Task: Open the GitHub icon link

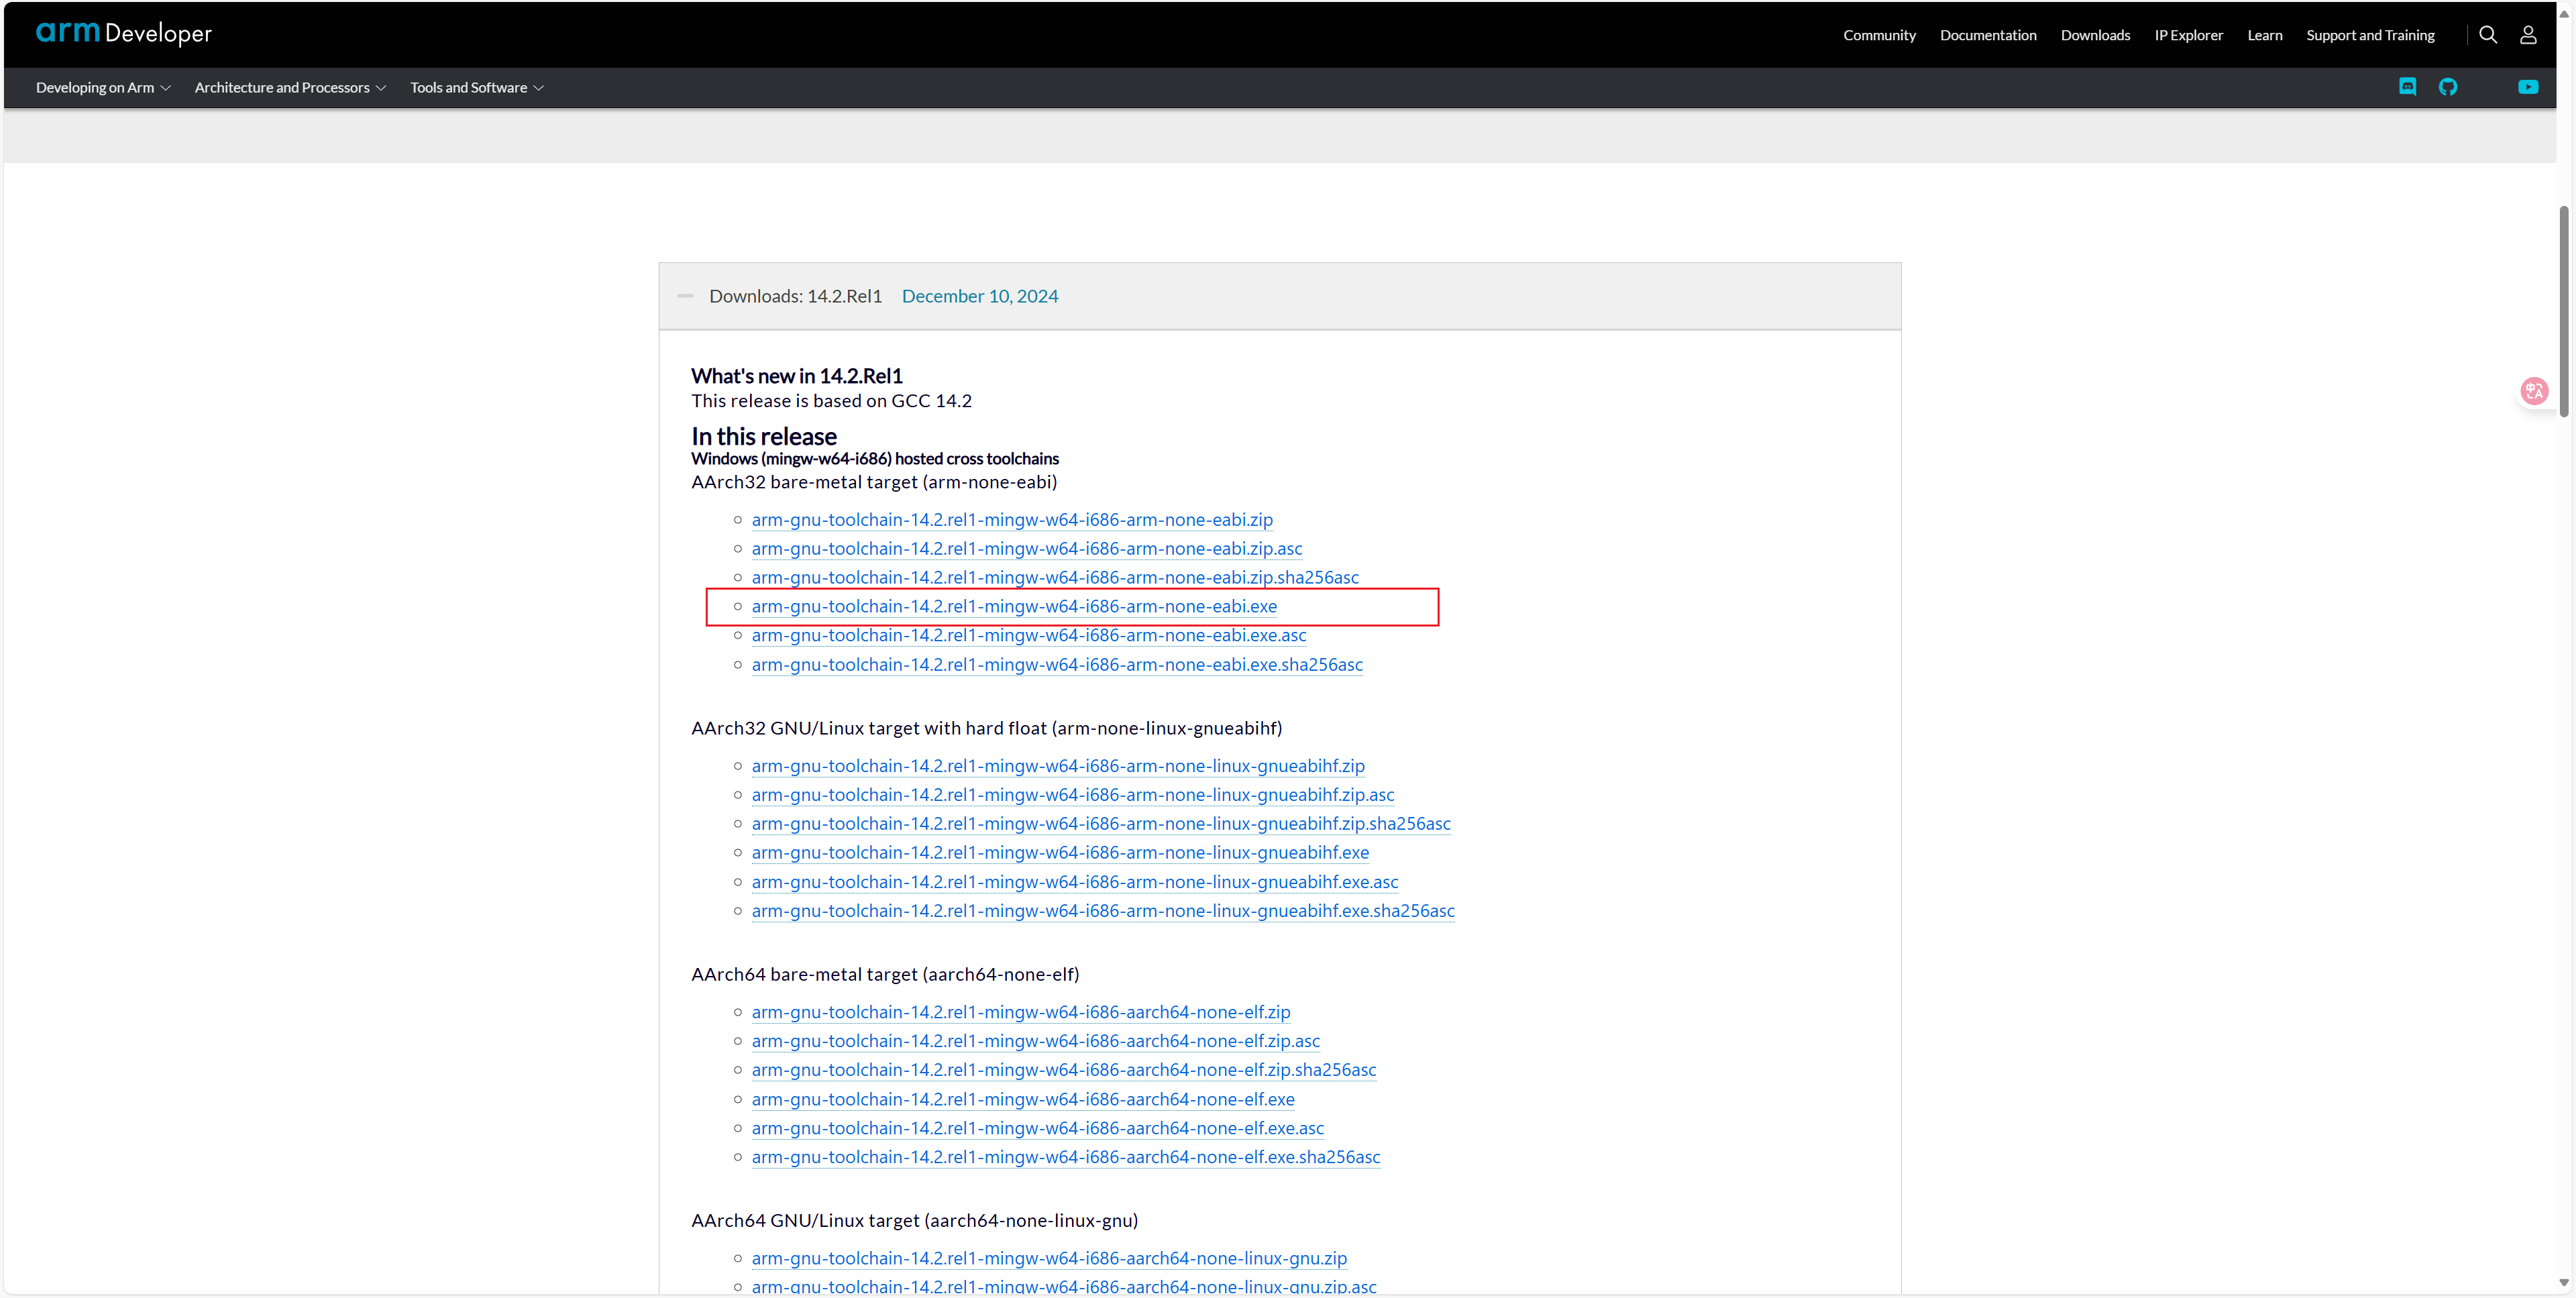Action: (x=2448, y=87)
